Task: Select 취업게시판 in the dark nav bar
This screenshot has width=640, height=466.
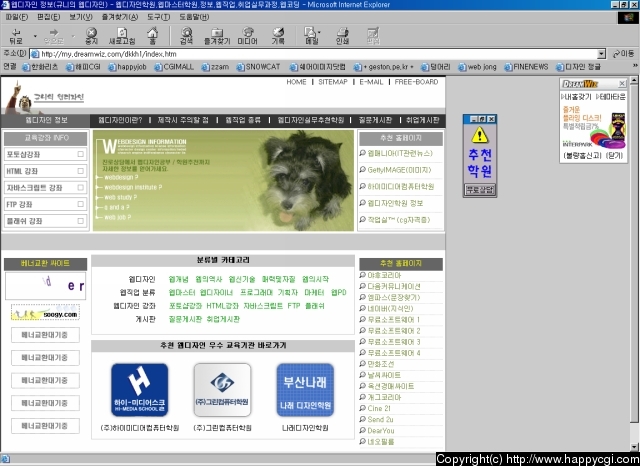Action: [422, 120]
